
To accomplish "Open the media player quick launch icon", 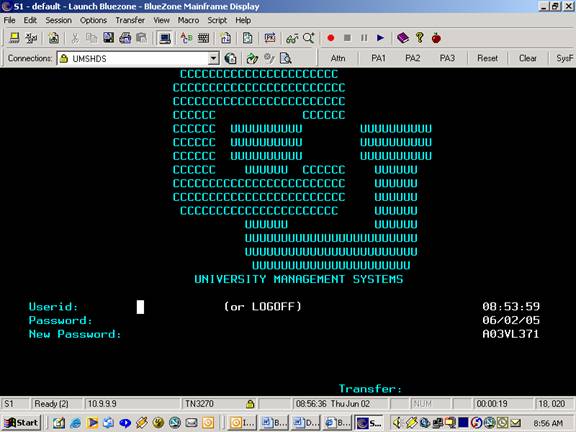I will 92,423.
